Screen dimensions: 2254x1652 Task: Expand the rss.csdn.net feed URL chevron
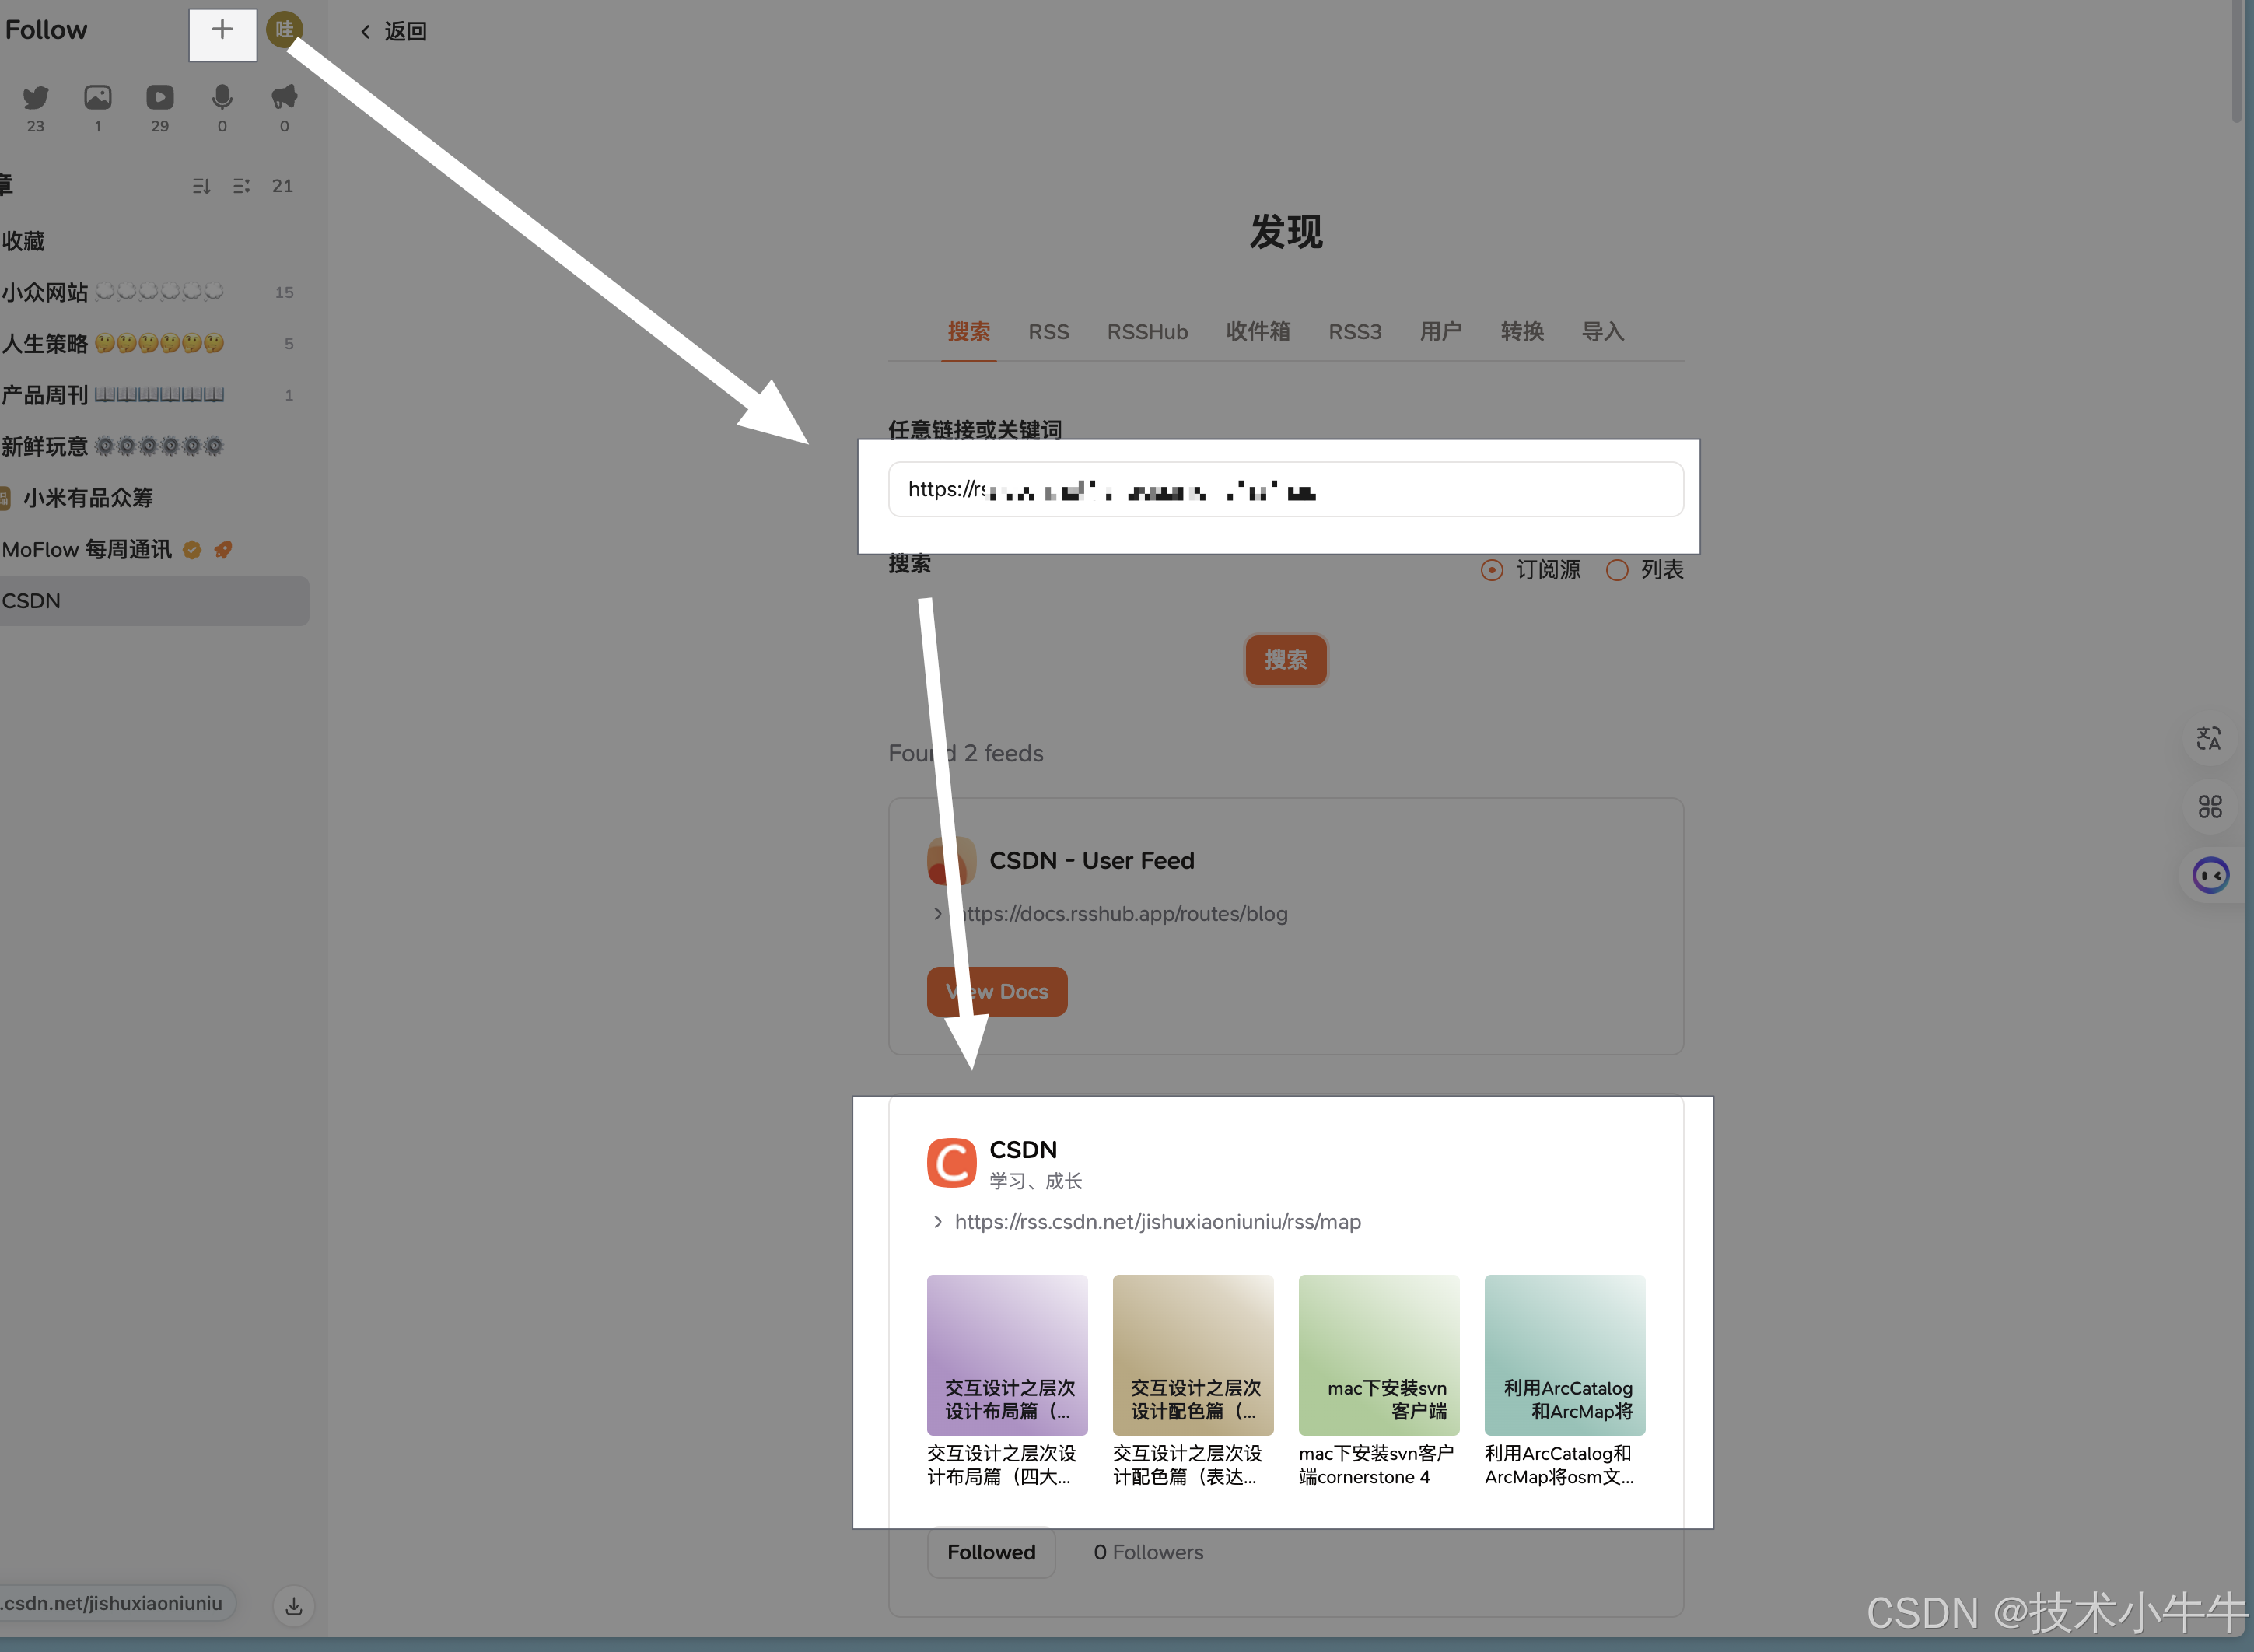point(937,1222)
